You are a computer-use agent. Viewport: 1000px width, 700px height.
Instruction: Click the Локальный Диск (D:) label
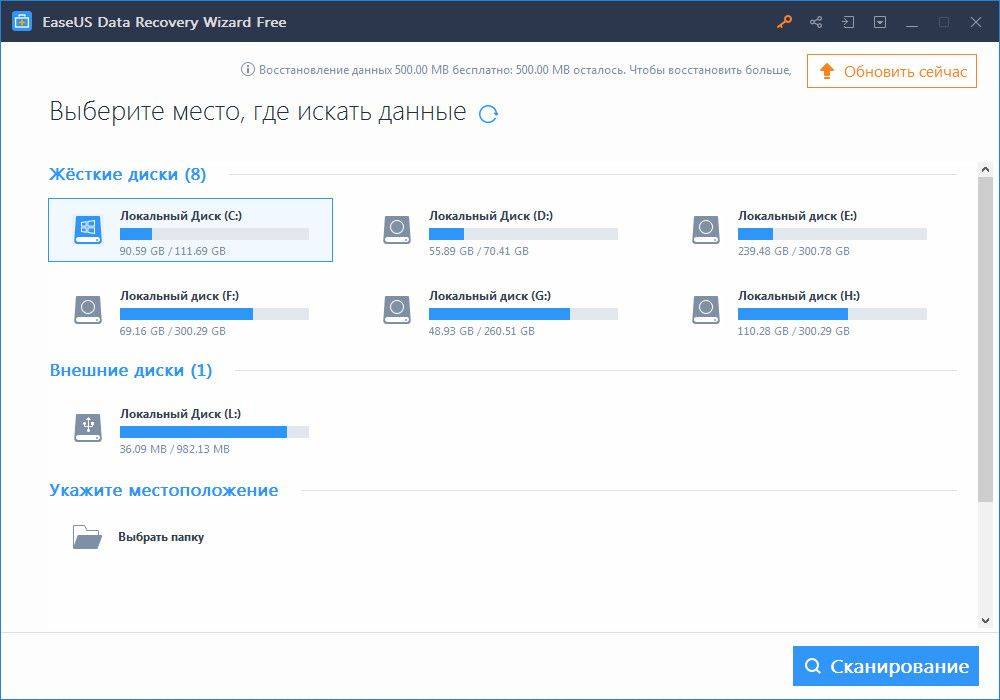point(491,215)
